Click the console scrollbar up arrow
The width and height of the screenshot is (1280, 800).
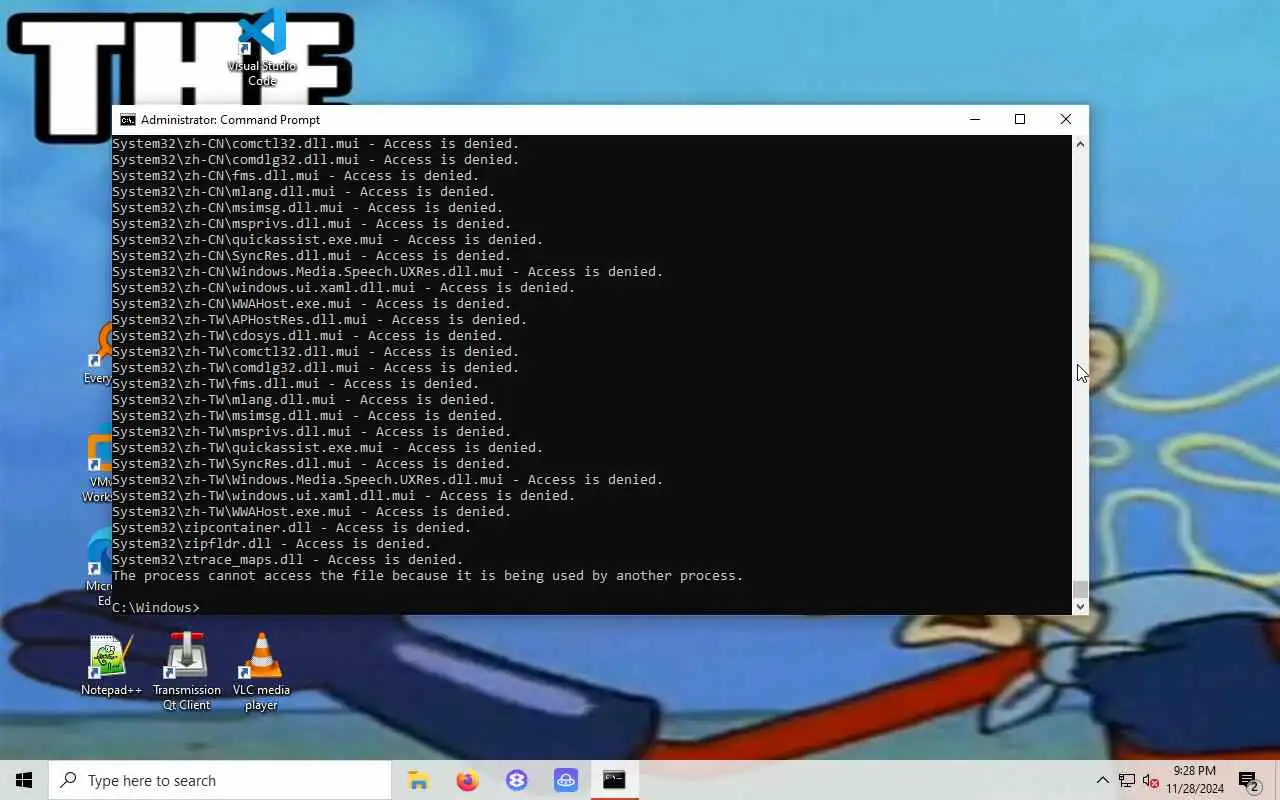pos(1080,144)
